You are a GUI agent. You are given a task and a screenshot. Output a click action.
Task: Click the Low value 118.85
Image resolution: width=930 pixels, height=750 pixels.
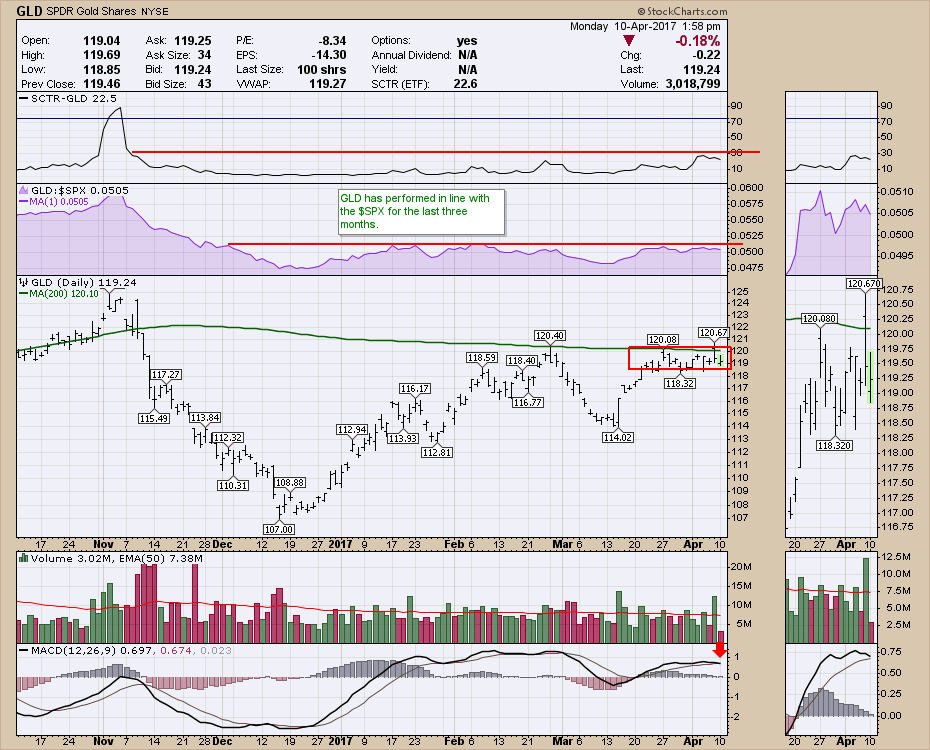pos(101,69)
